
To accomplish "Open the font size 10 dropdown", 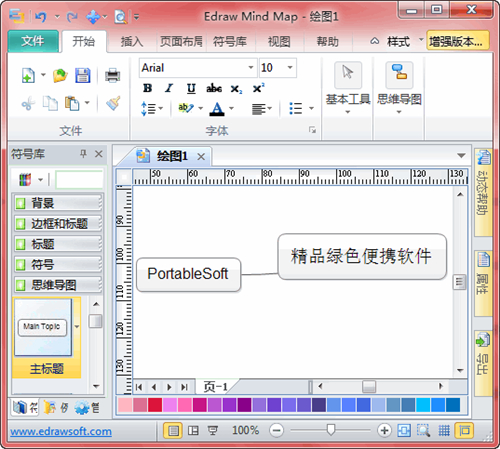I will 290,68.
